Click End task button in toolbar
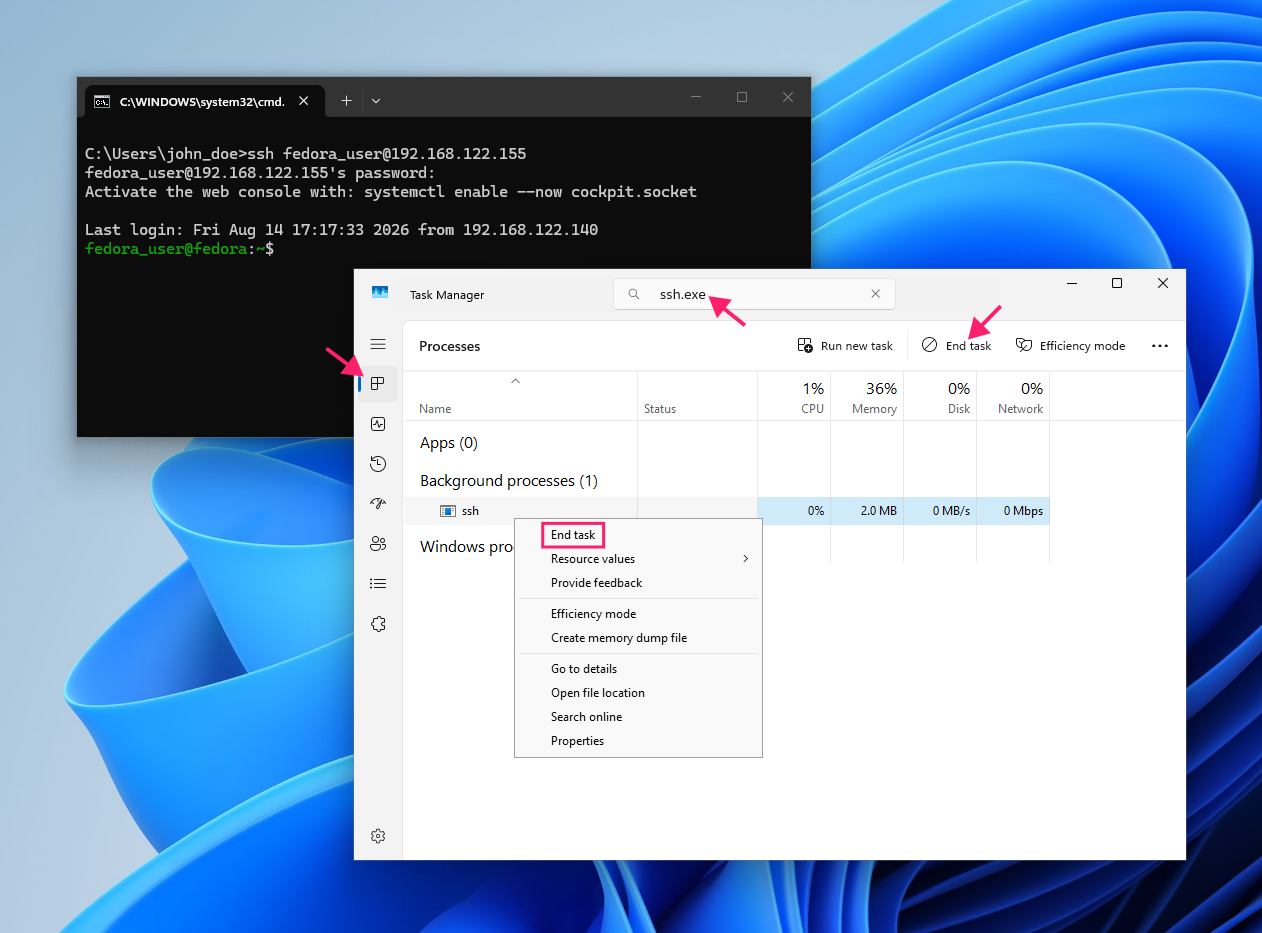 pos(957,345)
